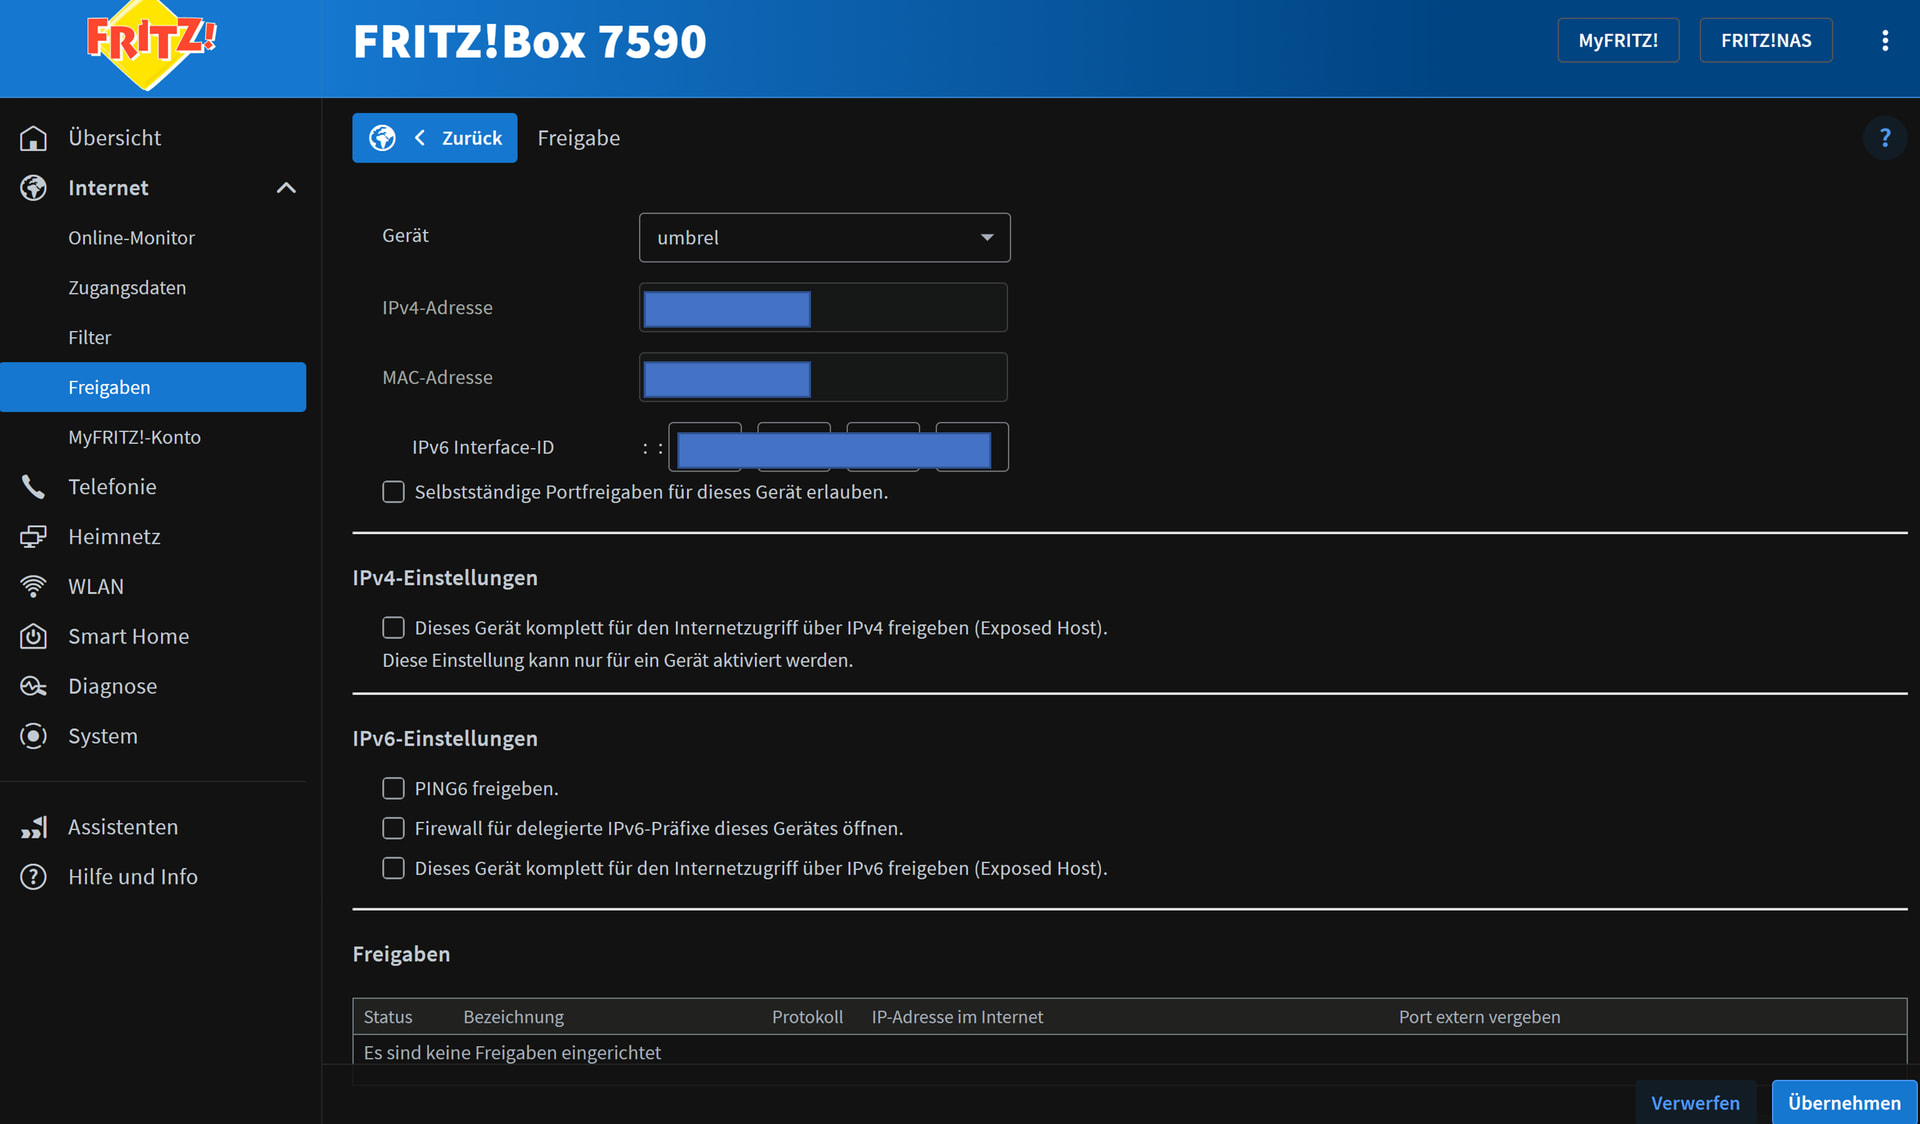This screenshot has height=1124, width=1920.
Task: Click the Telefonie phone icon
Action: click(33, 487)
